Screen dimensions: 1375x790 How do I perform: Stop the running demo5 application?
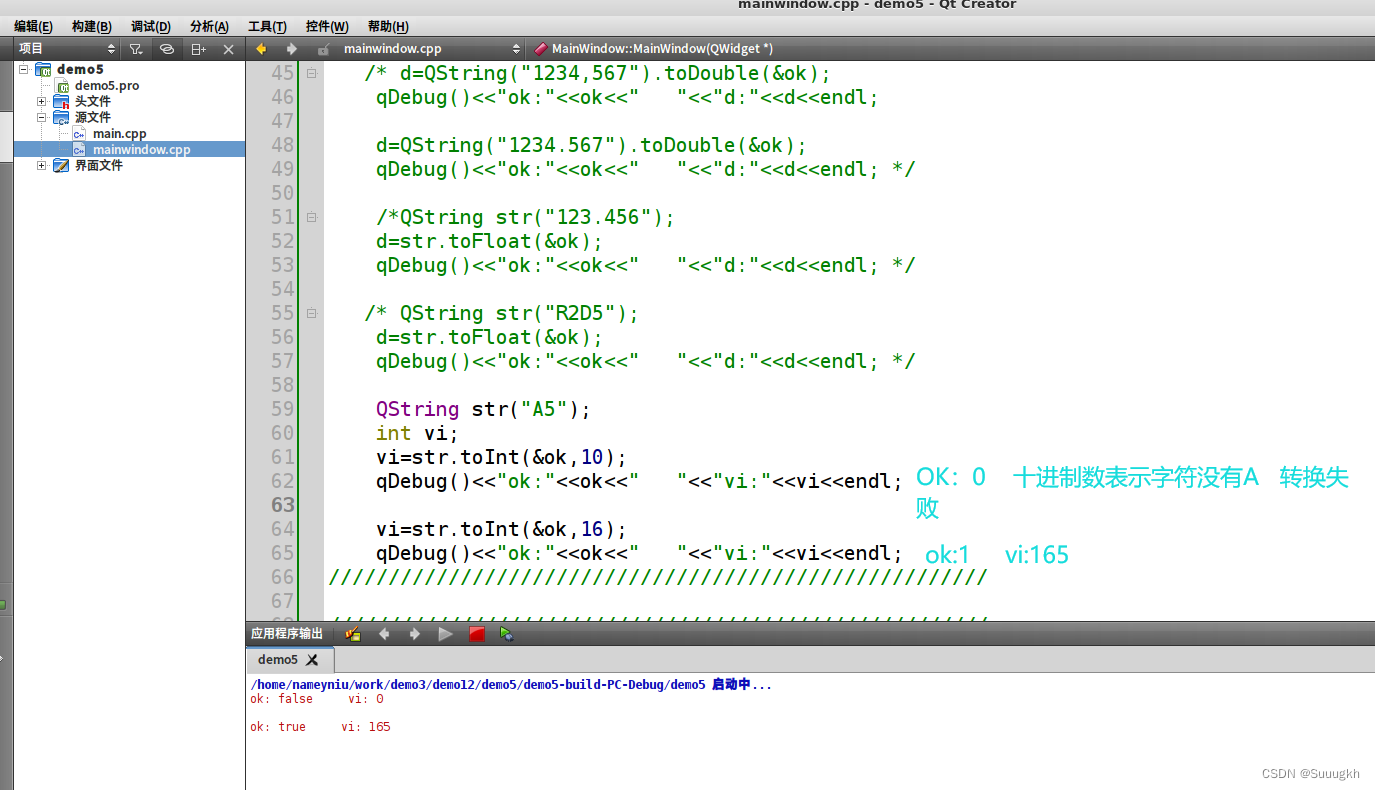coord(476,633)
